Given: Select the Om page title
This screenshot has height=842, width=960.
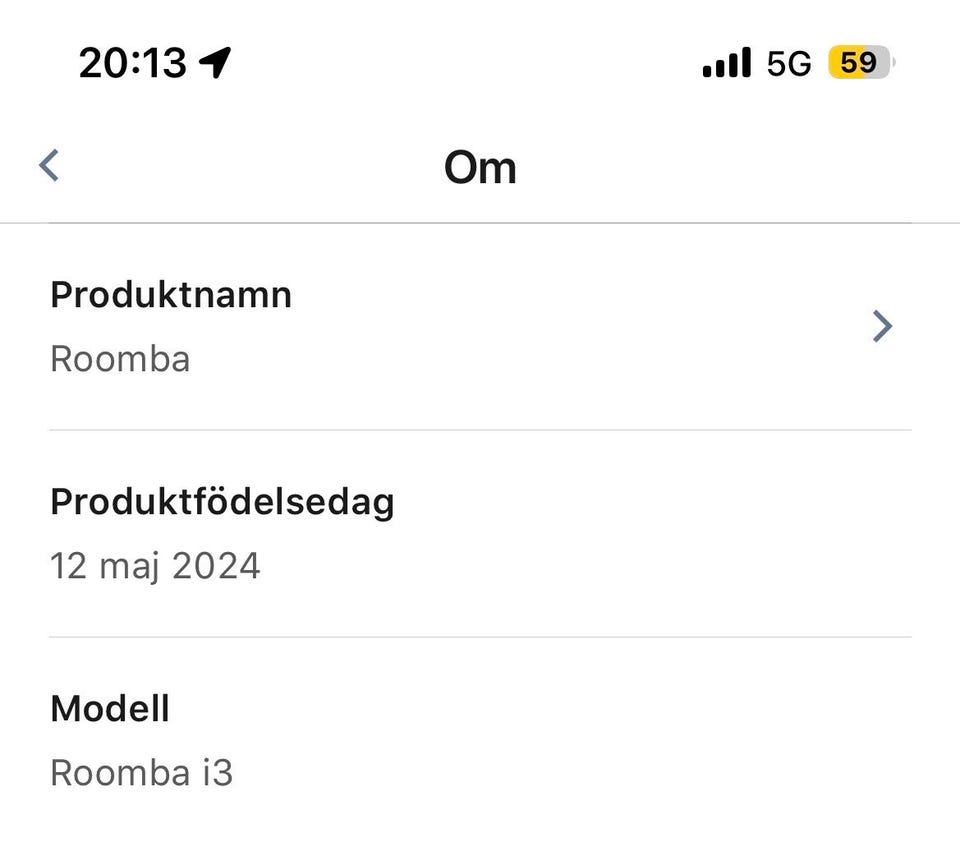Looking at the screenshot, I should click(480, 167).
